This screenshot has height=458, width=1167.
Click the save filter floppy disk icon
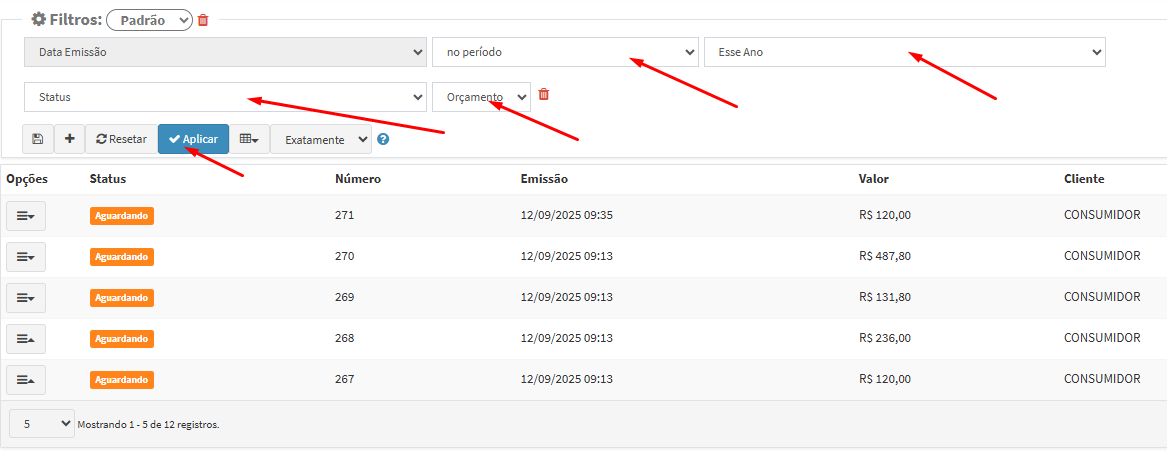(x=38, y=139)
